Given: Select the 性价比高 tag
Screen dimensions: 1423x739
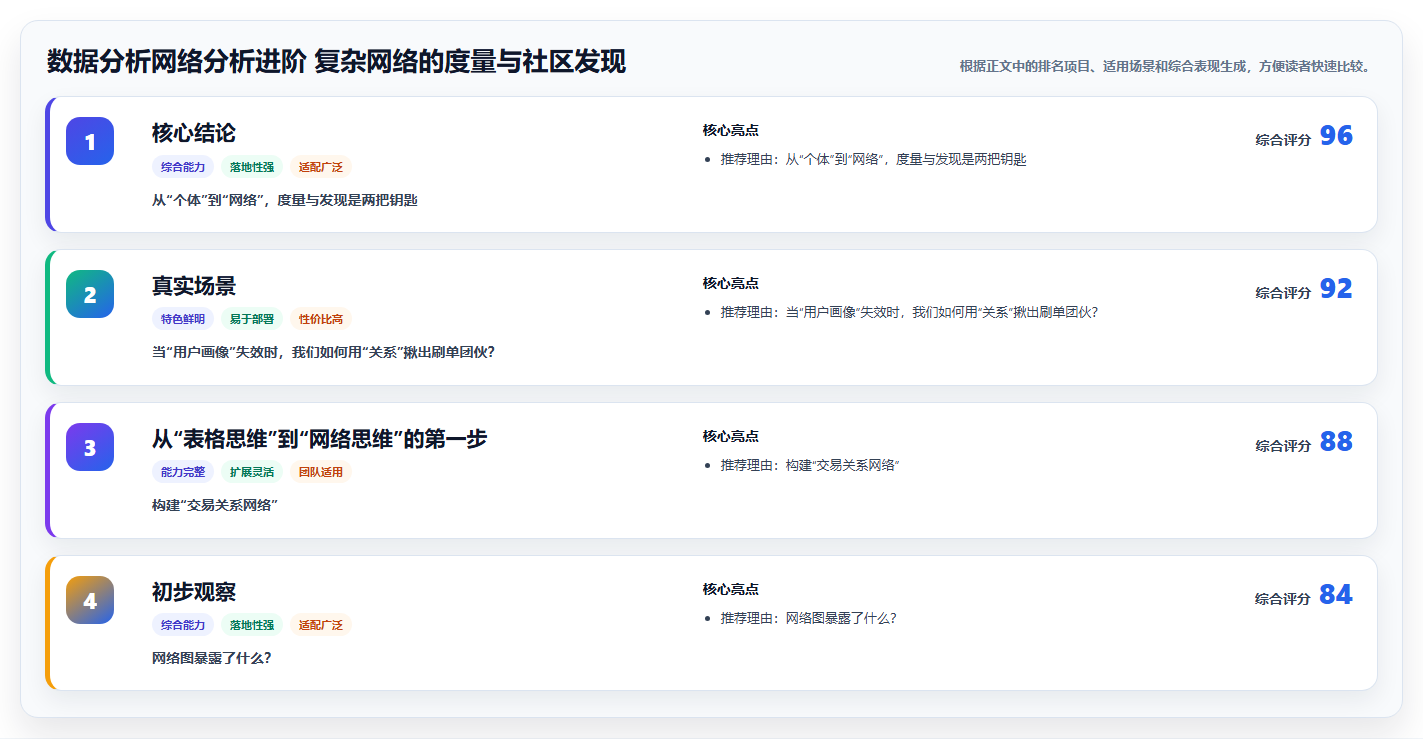Looking at the screenshot, I should pos(321,319).
